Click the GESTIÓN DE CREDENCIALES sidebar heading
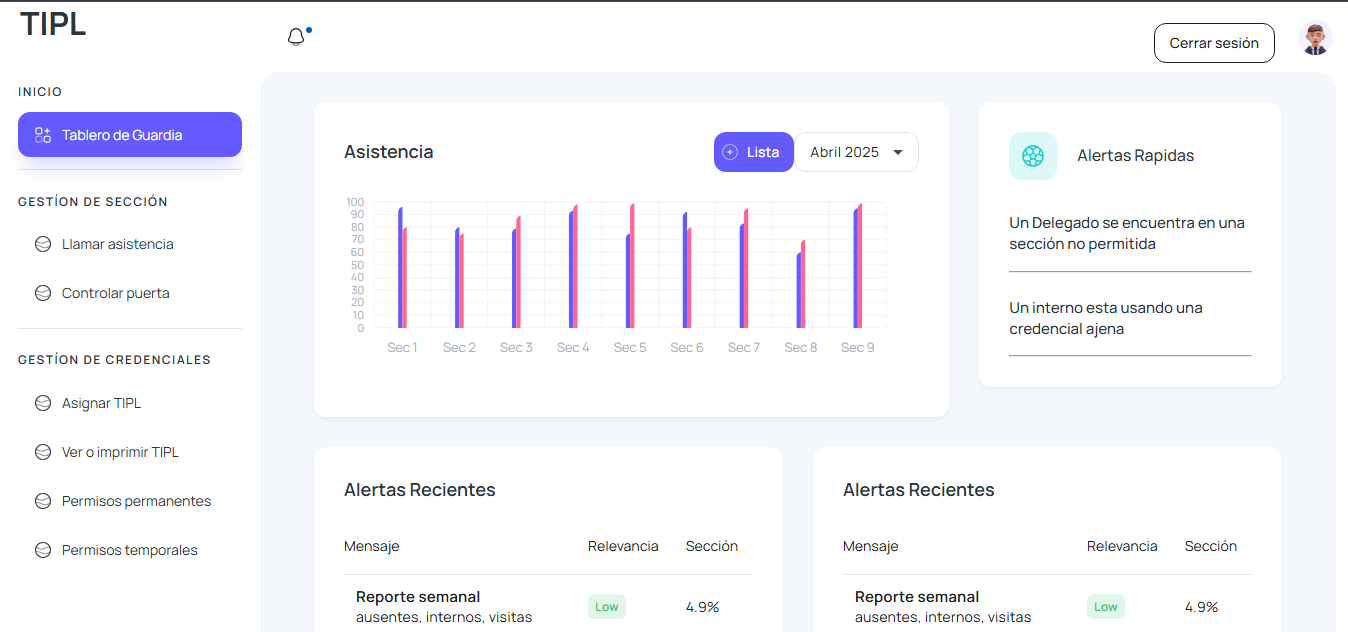This screenshot has width=1348, height=632. click(x=114, y=360)
